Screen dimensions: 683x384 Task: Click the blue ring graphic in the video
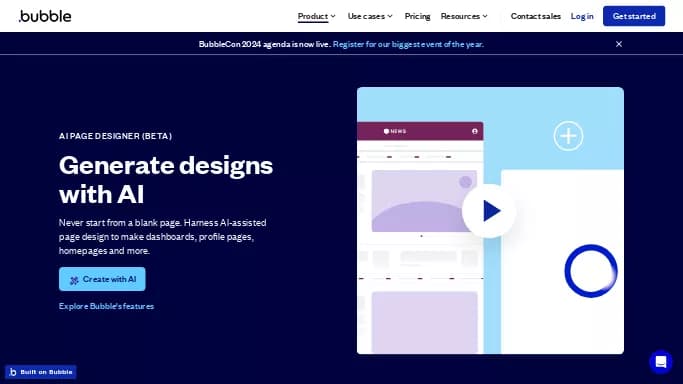coord(591,271)
